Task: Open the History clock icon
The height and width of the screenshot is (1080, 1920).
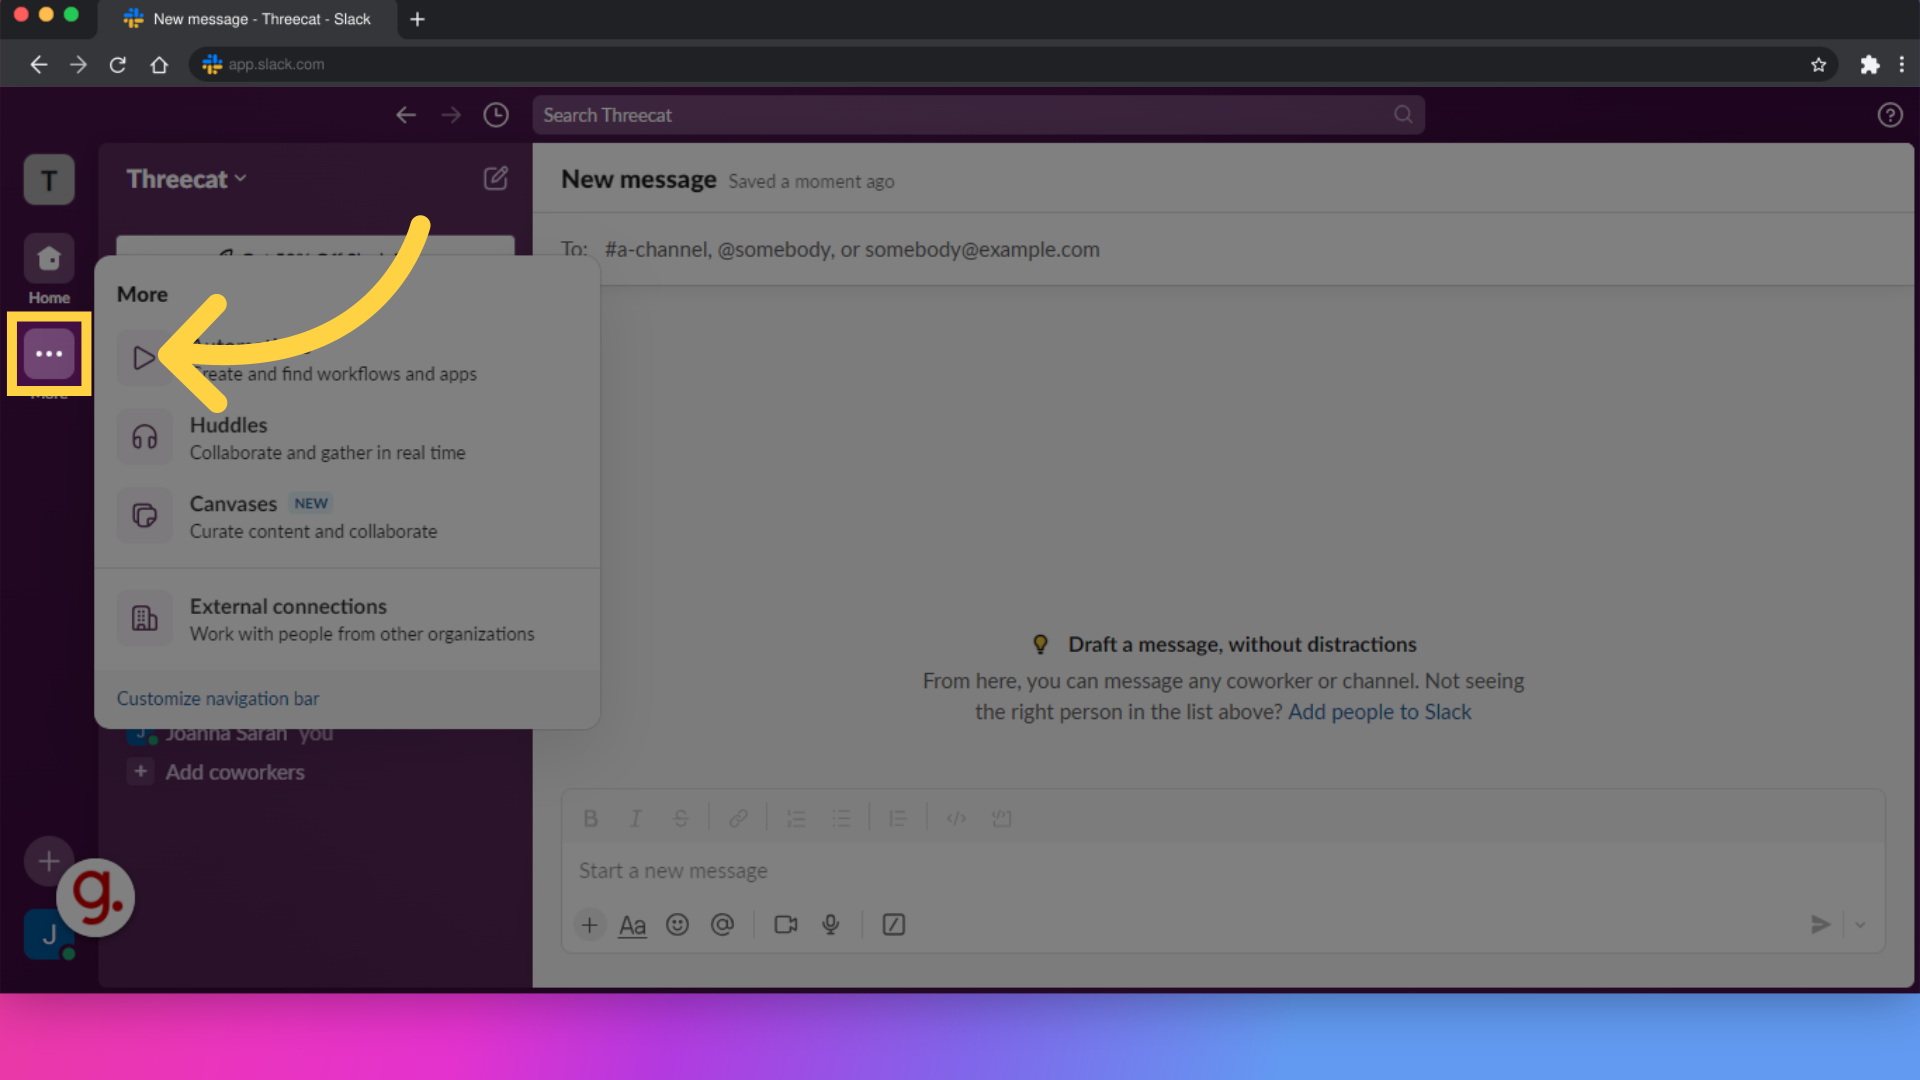Action: pyautogui.click(x=496, y=115)
